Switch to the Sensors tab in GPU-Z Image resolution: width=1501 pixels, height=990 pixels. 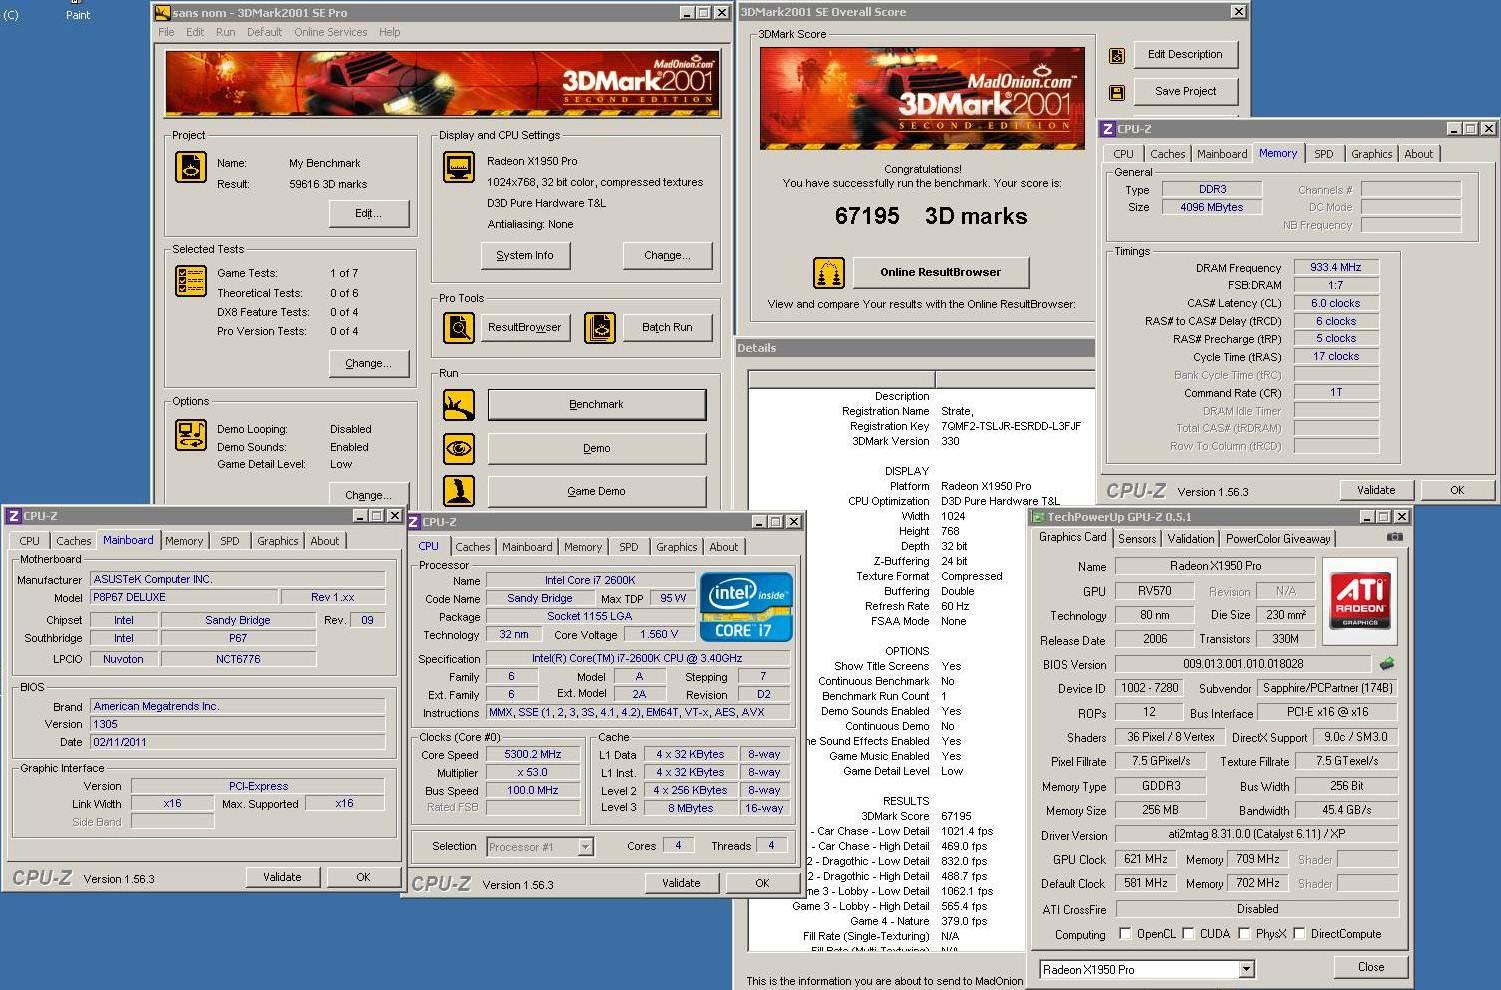[x=1137, y=538]
